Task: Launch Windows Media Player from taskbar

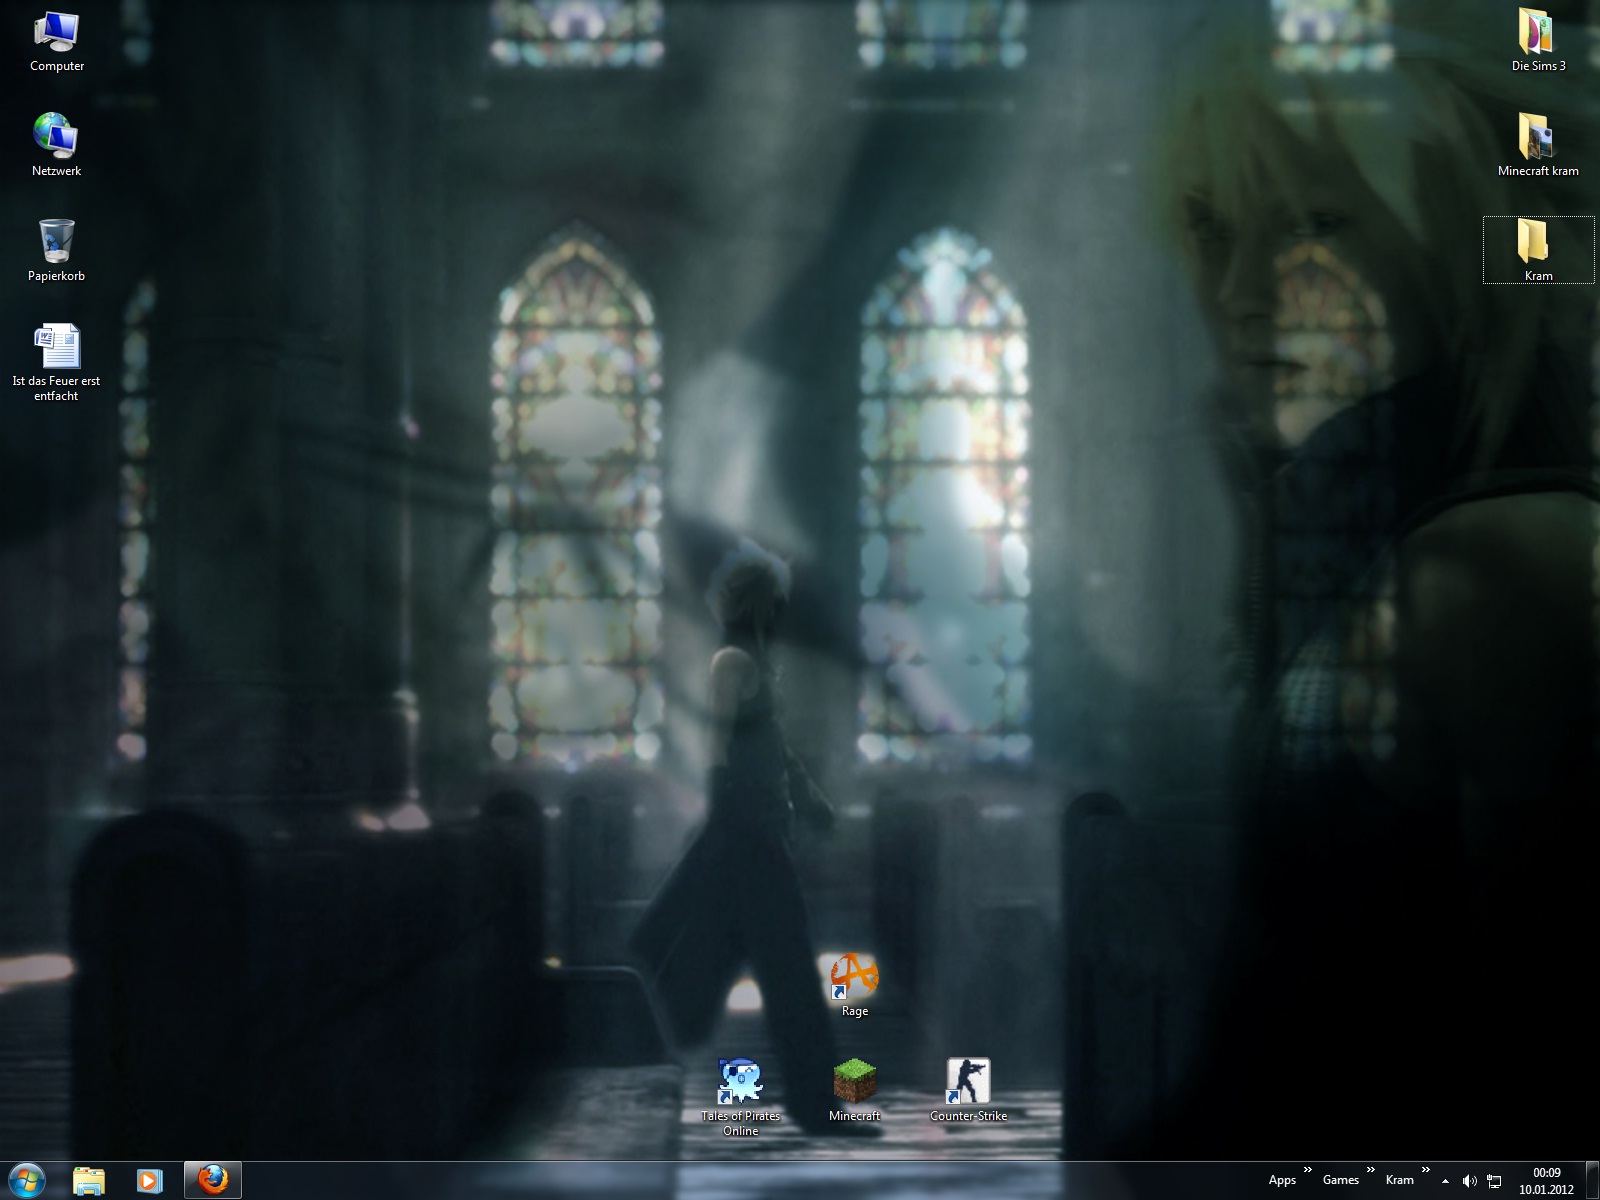Action: pyautogui.click(x=149, y=1181)
